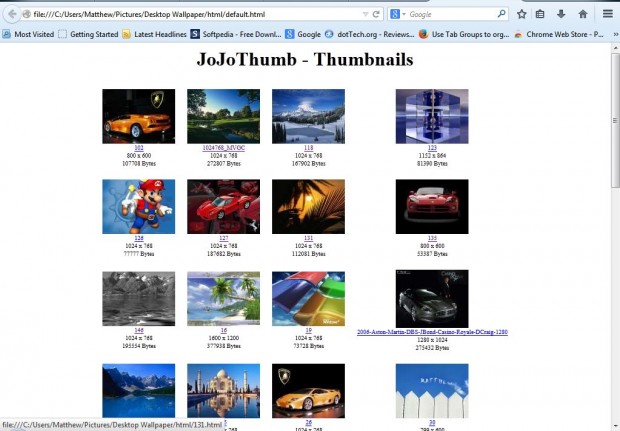
Task: Click the 102 image link
Action: pyautogui.click(x=139, y=148)
